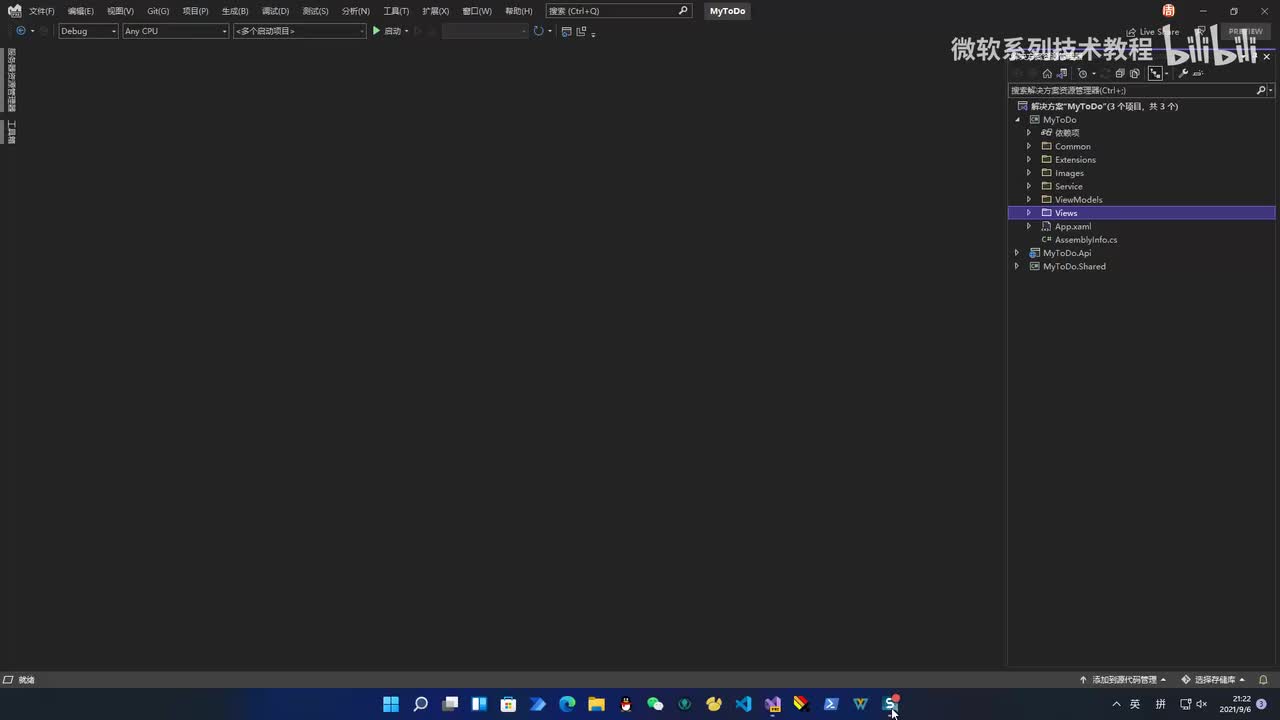Open the PowerShell taskbar icon
The width and height of the screenshot is (1280, 720).
coord(831,704)
